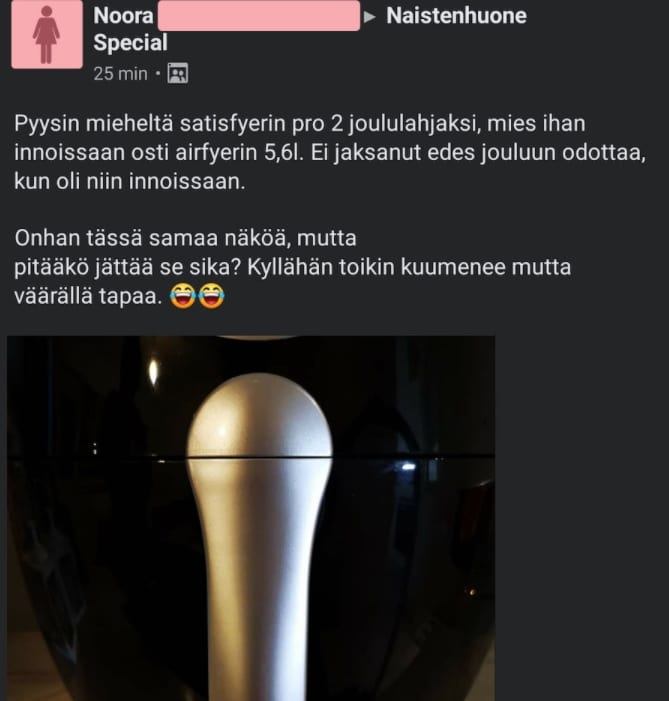The image size is (669, 701).
Task: Open the Naistenhuone group link
Action: tap(456, 16)
